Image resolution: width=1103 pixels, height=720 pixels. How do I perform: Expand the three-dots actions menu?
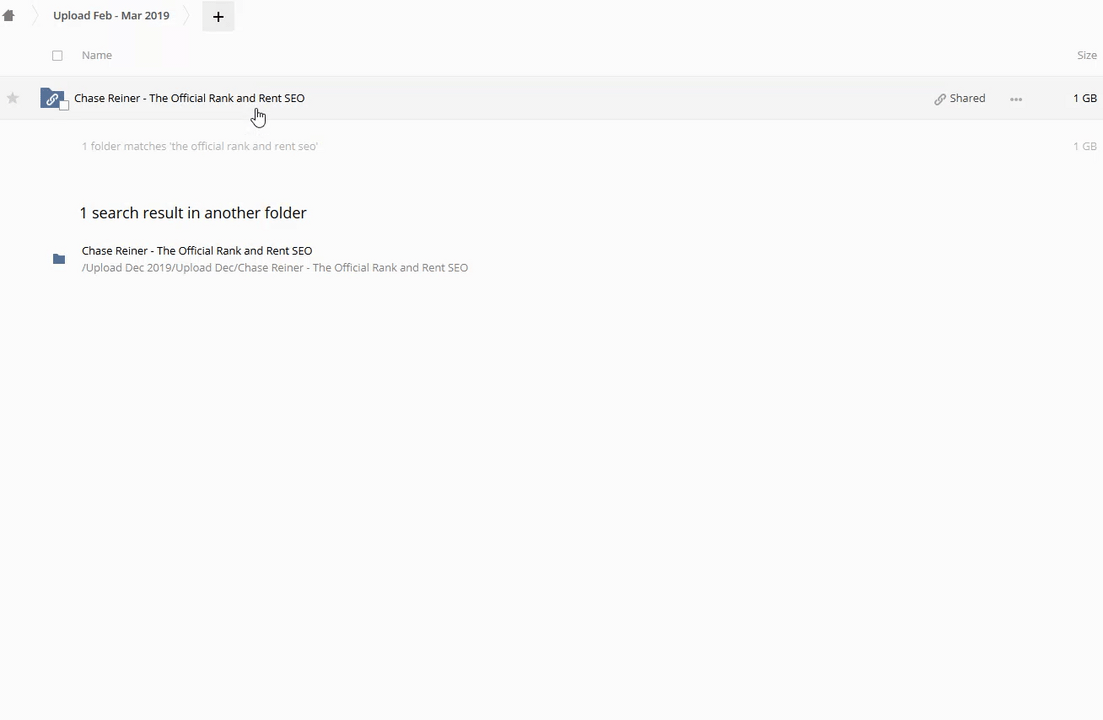pos(1016,99)
